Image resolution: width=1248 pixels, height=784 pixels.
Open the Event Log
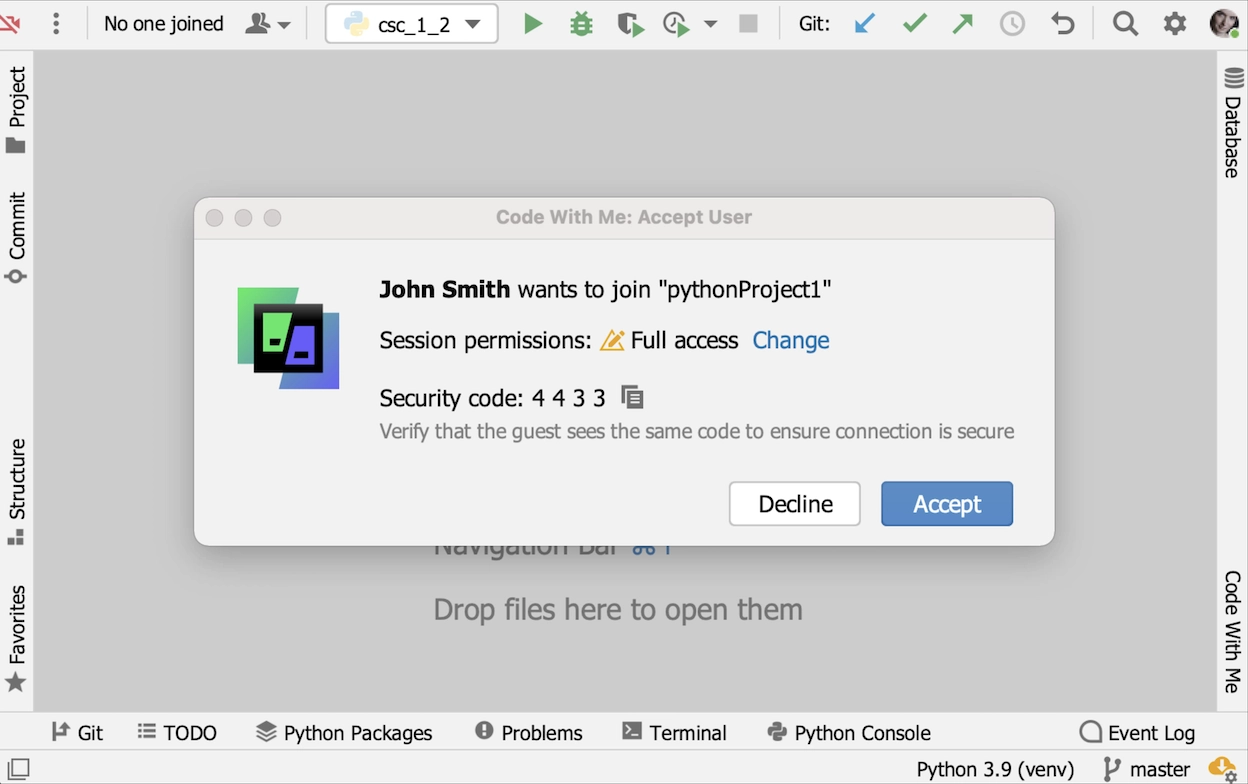pyautogui.click(x=1137, y=733)
